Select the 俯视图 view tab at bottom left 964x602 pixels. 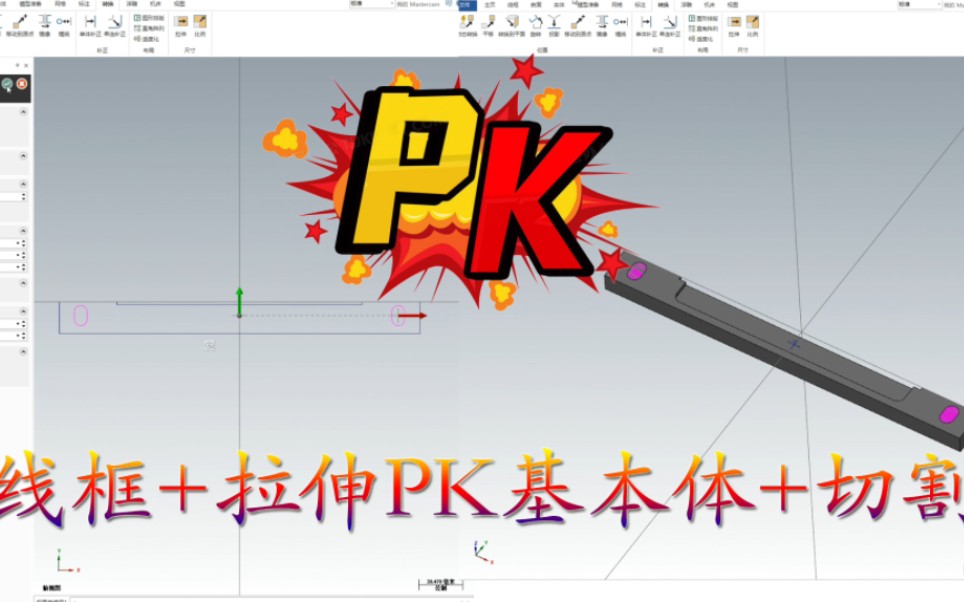52,587
